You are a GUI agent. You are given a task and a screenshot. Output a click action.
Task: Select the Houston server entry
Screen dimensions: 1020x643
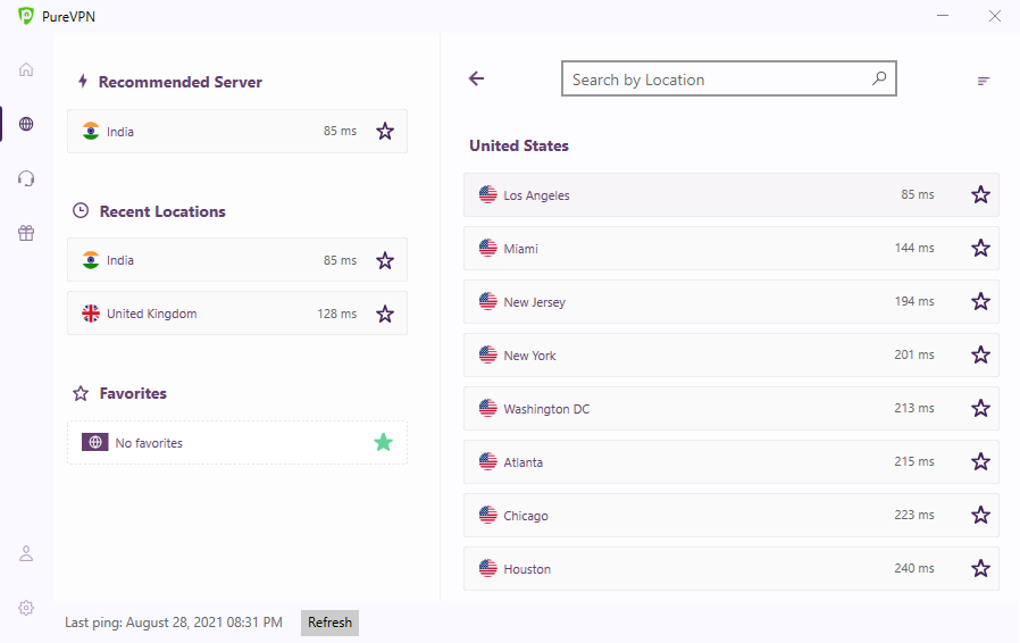(x=700, y=568)
